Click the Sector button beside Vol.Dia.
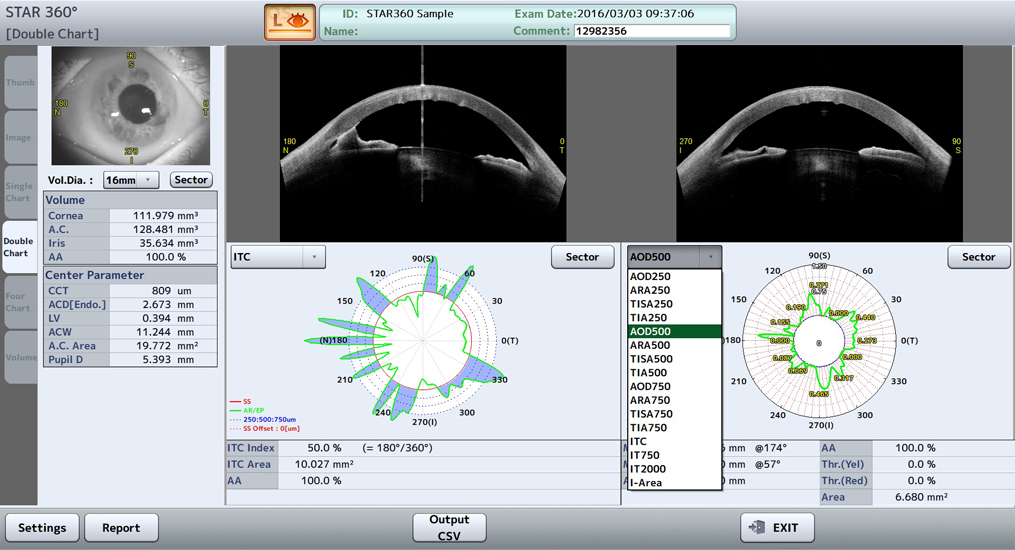1015x550 pixels. (190, 180)
